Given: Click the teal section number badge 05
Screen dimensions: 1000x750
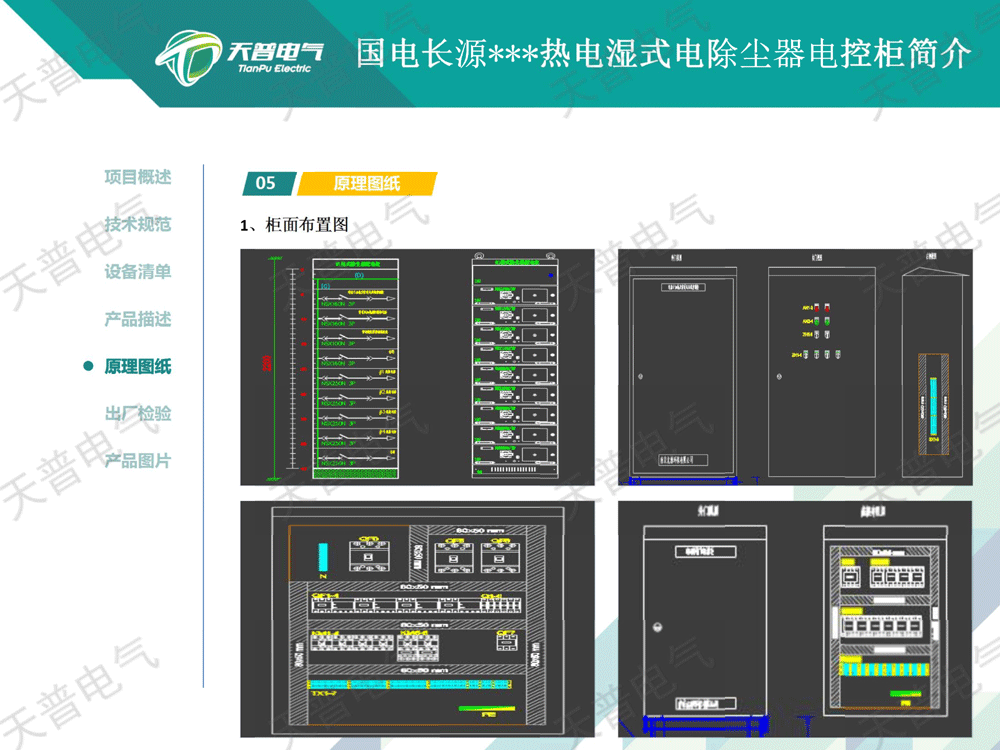Looking at the screenshot, I should tap(268, 184).
